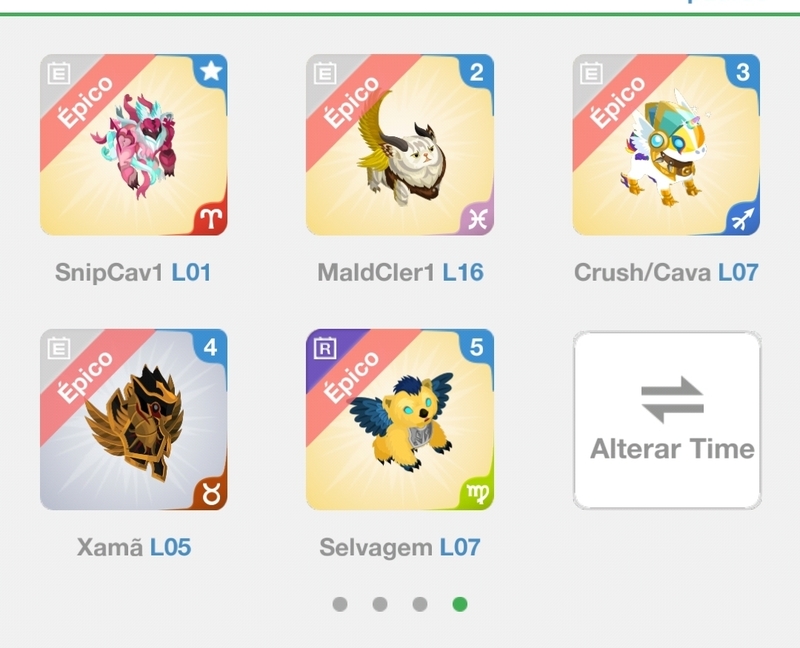Screen dimensions: 800x648
Task: Click the Taurus zodiac icon on Xamã
Action: 211,493
